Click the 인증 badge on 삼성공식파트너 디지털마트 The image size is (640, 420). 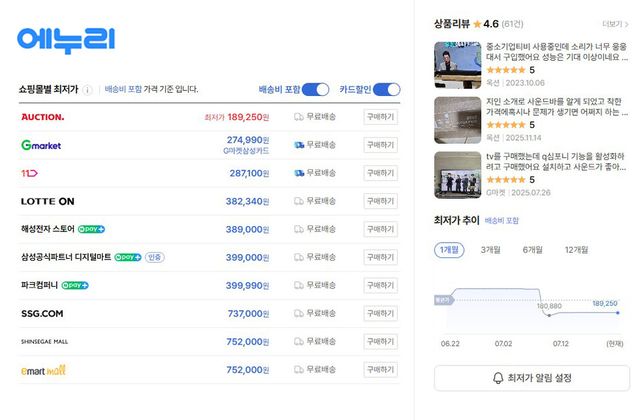(x=155, y=257)
